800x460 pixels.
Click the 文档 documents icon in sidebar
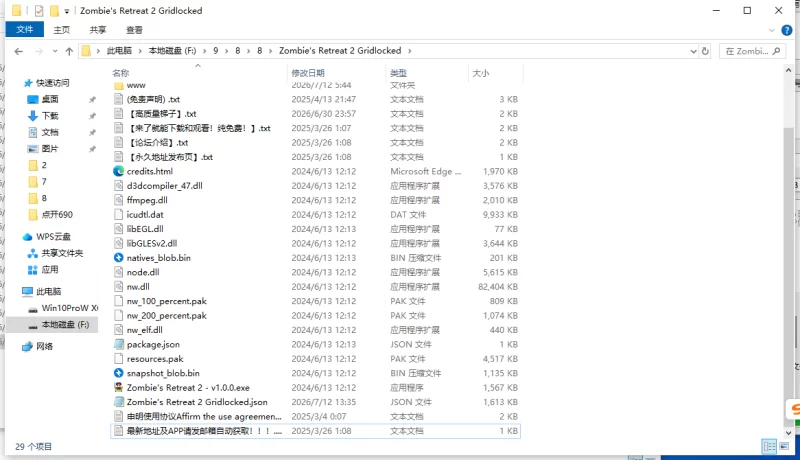point(33,132)
